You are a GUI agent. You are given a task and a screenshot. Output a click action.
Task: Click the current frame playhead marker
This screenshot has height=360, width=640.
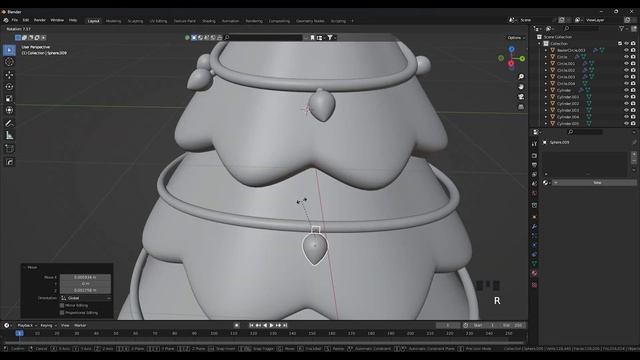tap(19, 333)
